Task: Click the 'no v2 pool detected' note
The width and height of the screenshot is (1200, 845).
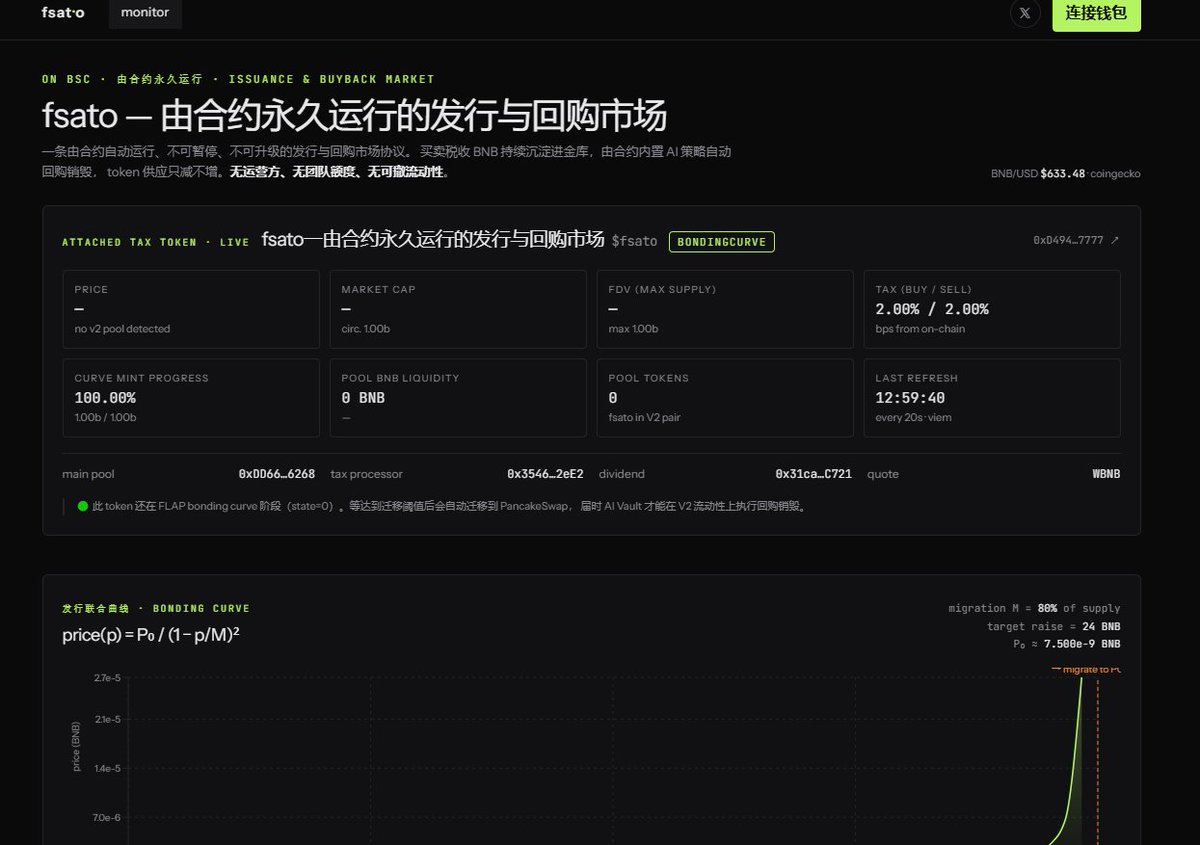Action: click(x=122, y=329)
